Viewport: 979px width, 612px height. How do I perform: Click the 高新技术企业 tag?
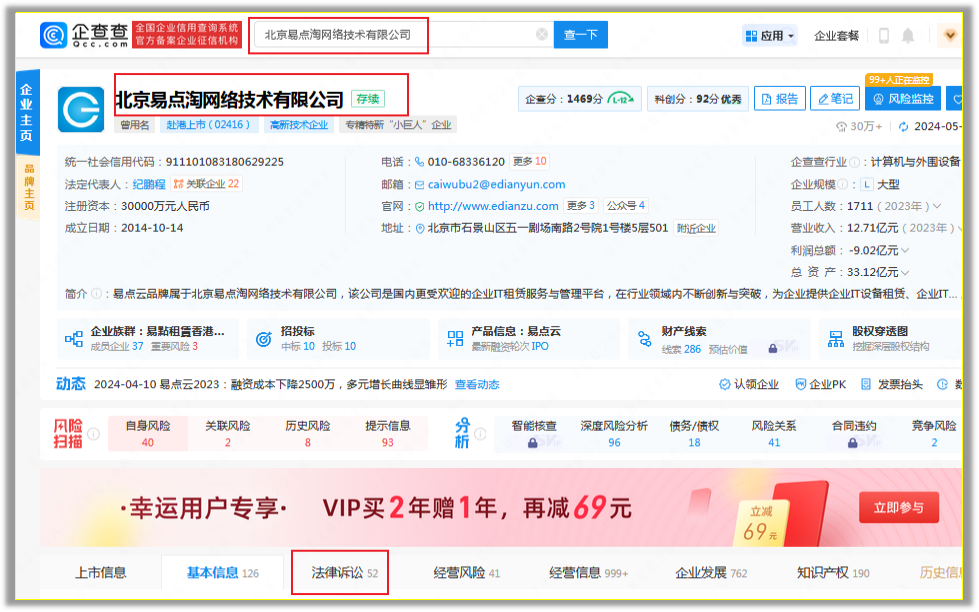[x=298, y=125]
